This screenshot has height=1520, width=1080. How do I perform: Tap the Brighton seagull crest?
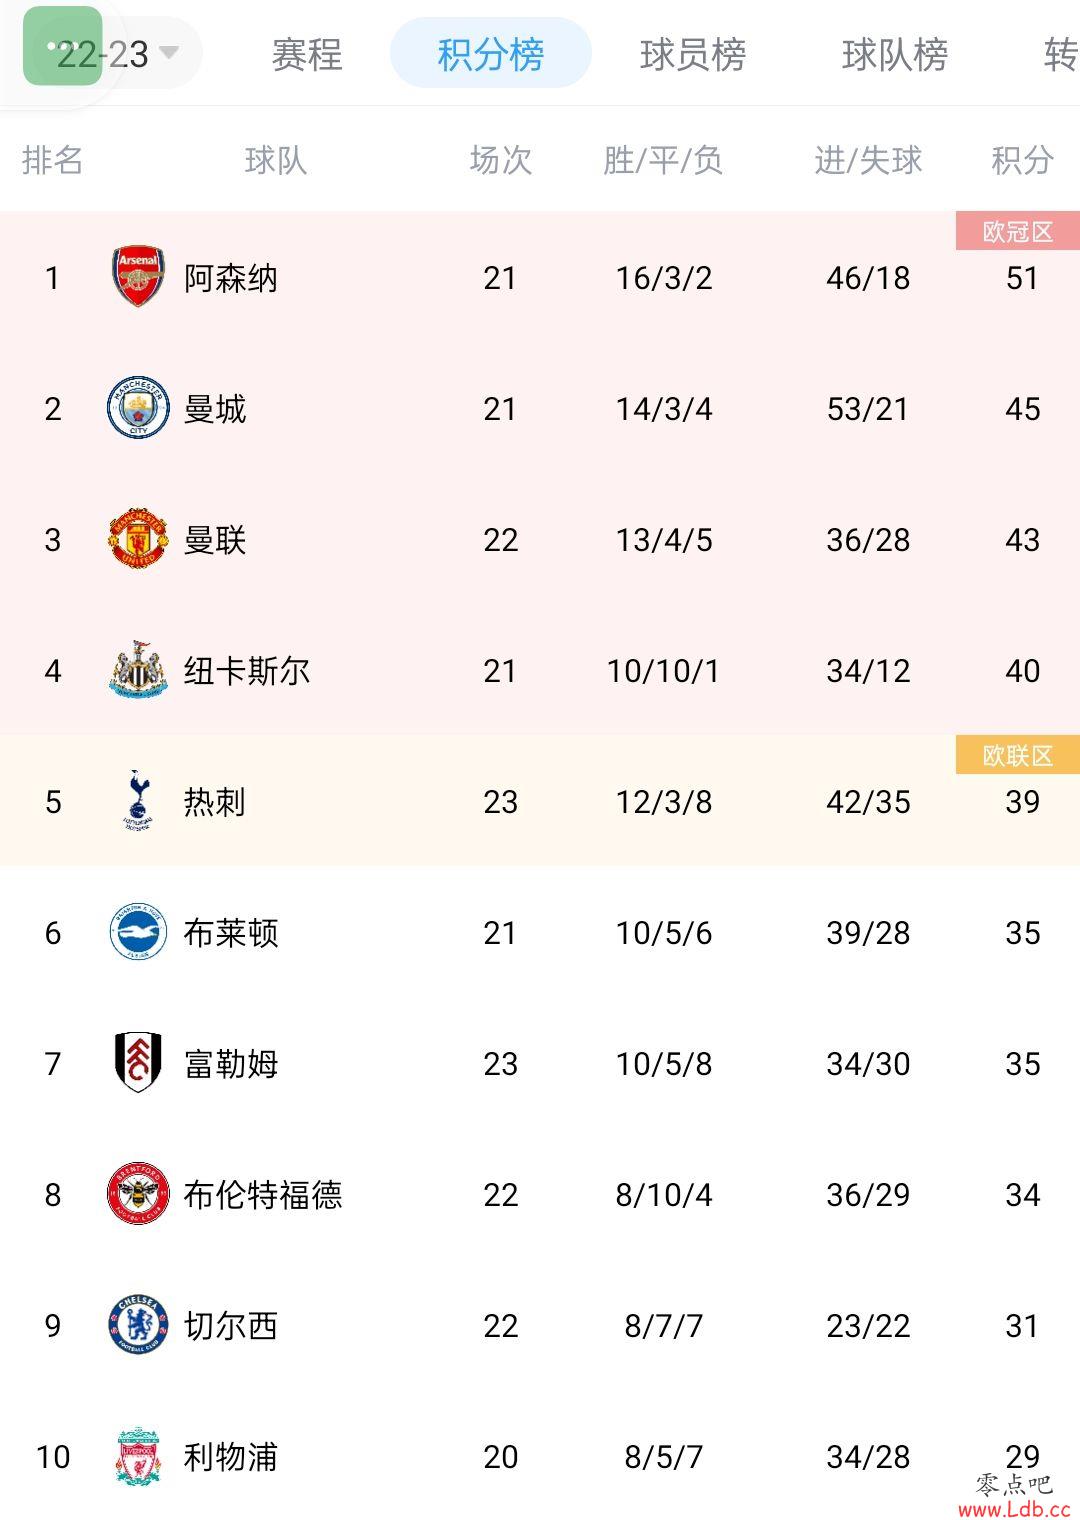(x=138, y=932)
